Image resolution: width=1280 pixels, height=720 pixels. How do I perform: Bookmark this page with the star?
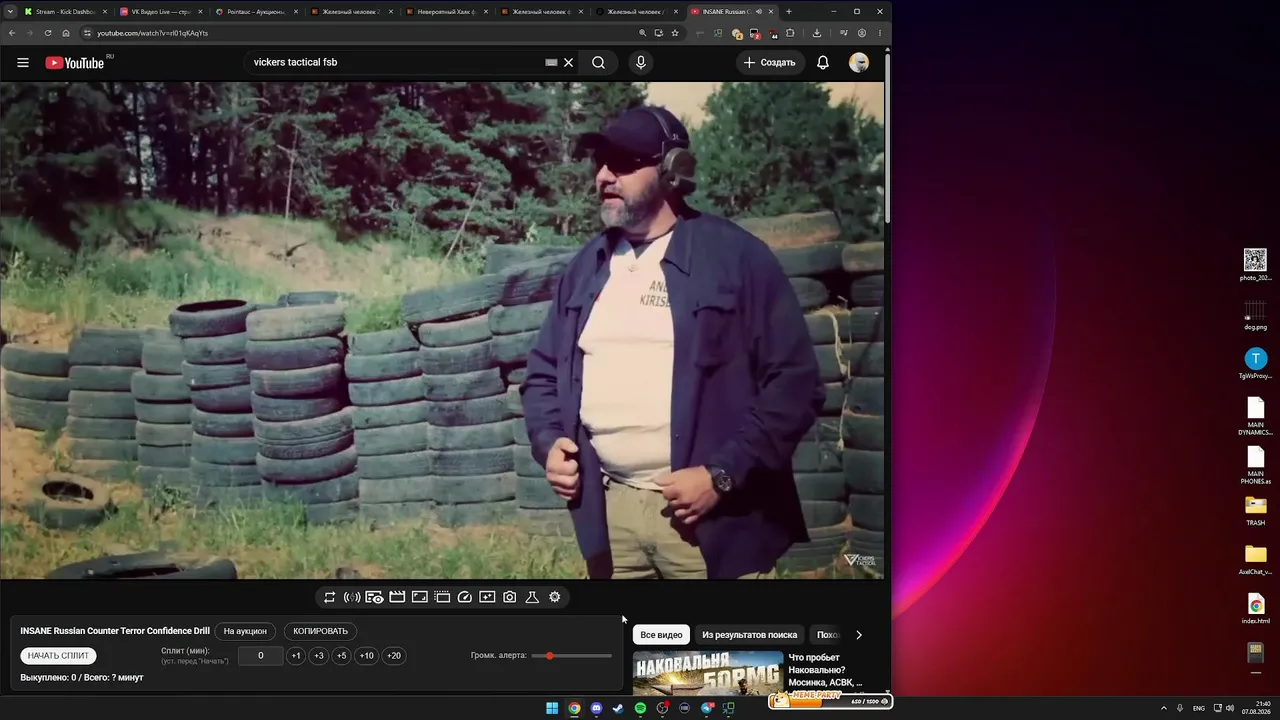(675, 33)
